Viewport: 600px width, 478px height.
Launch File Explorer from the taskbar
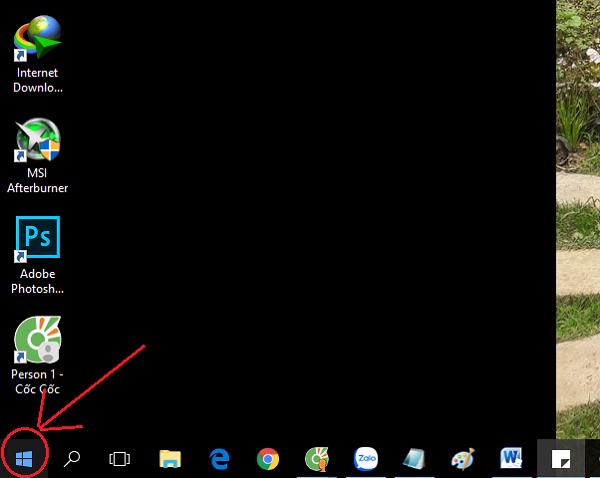(x=170, y=459)
